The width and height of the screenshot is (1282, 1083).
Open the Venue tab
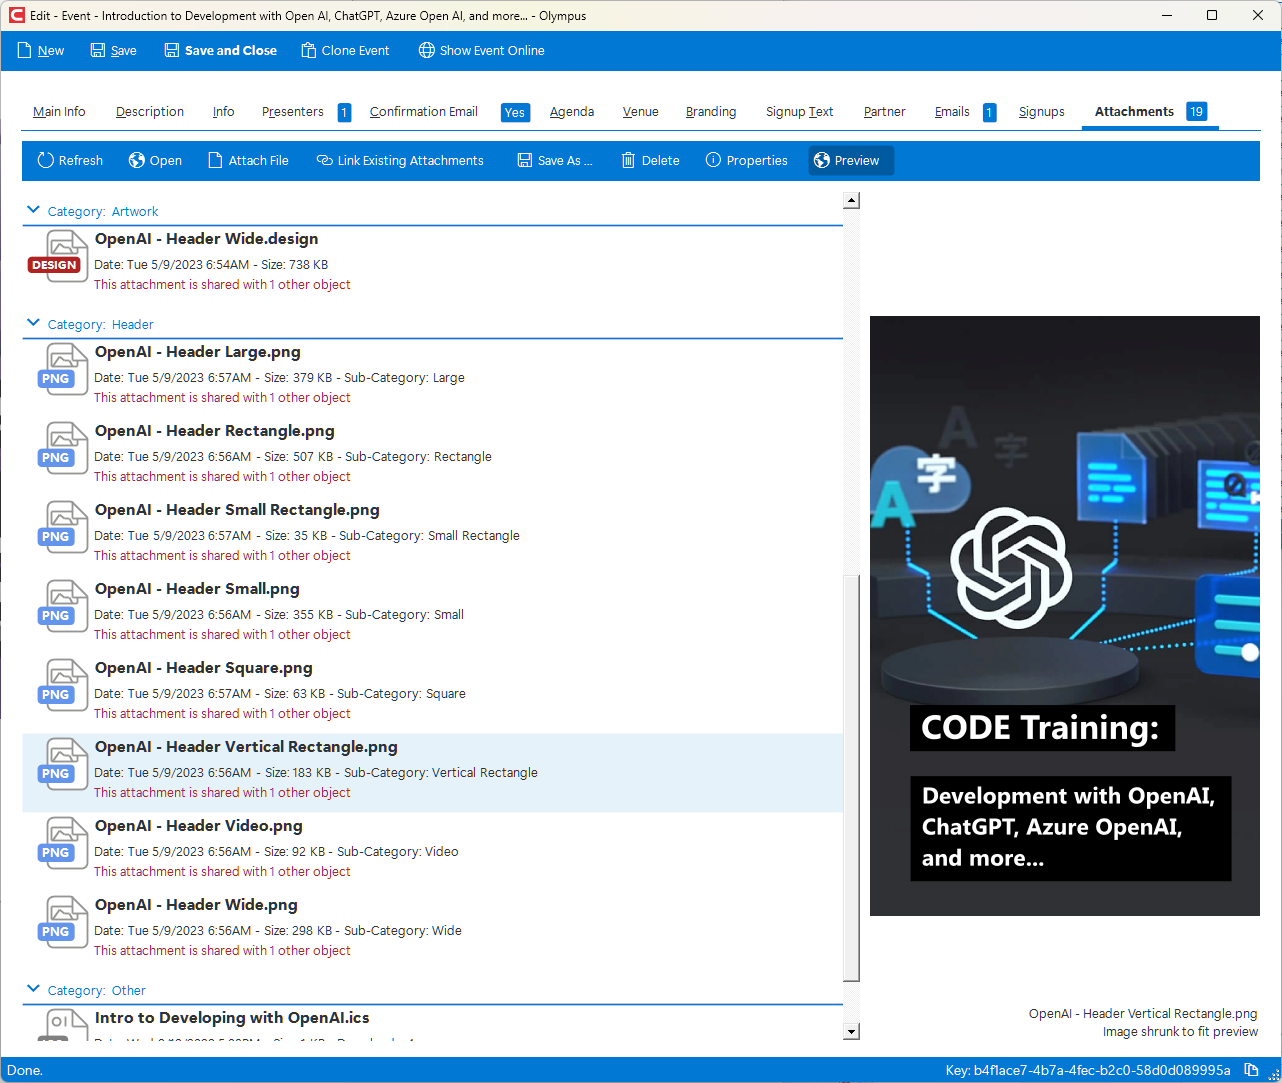641,112
